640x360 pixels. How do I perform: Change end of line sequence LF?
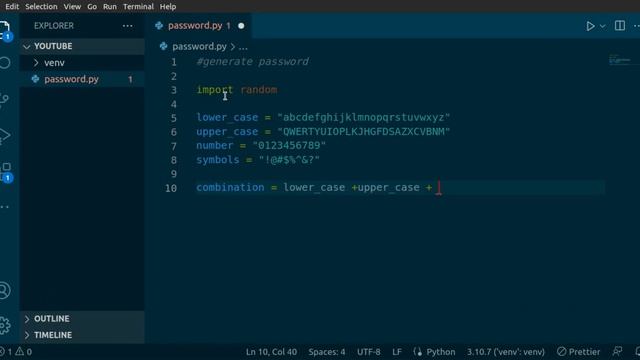tap(397, 351)
